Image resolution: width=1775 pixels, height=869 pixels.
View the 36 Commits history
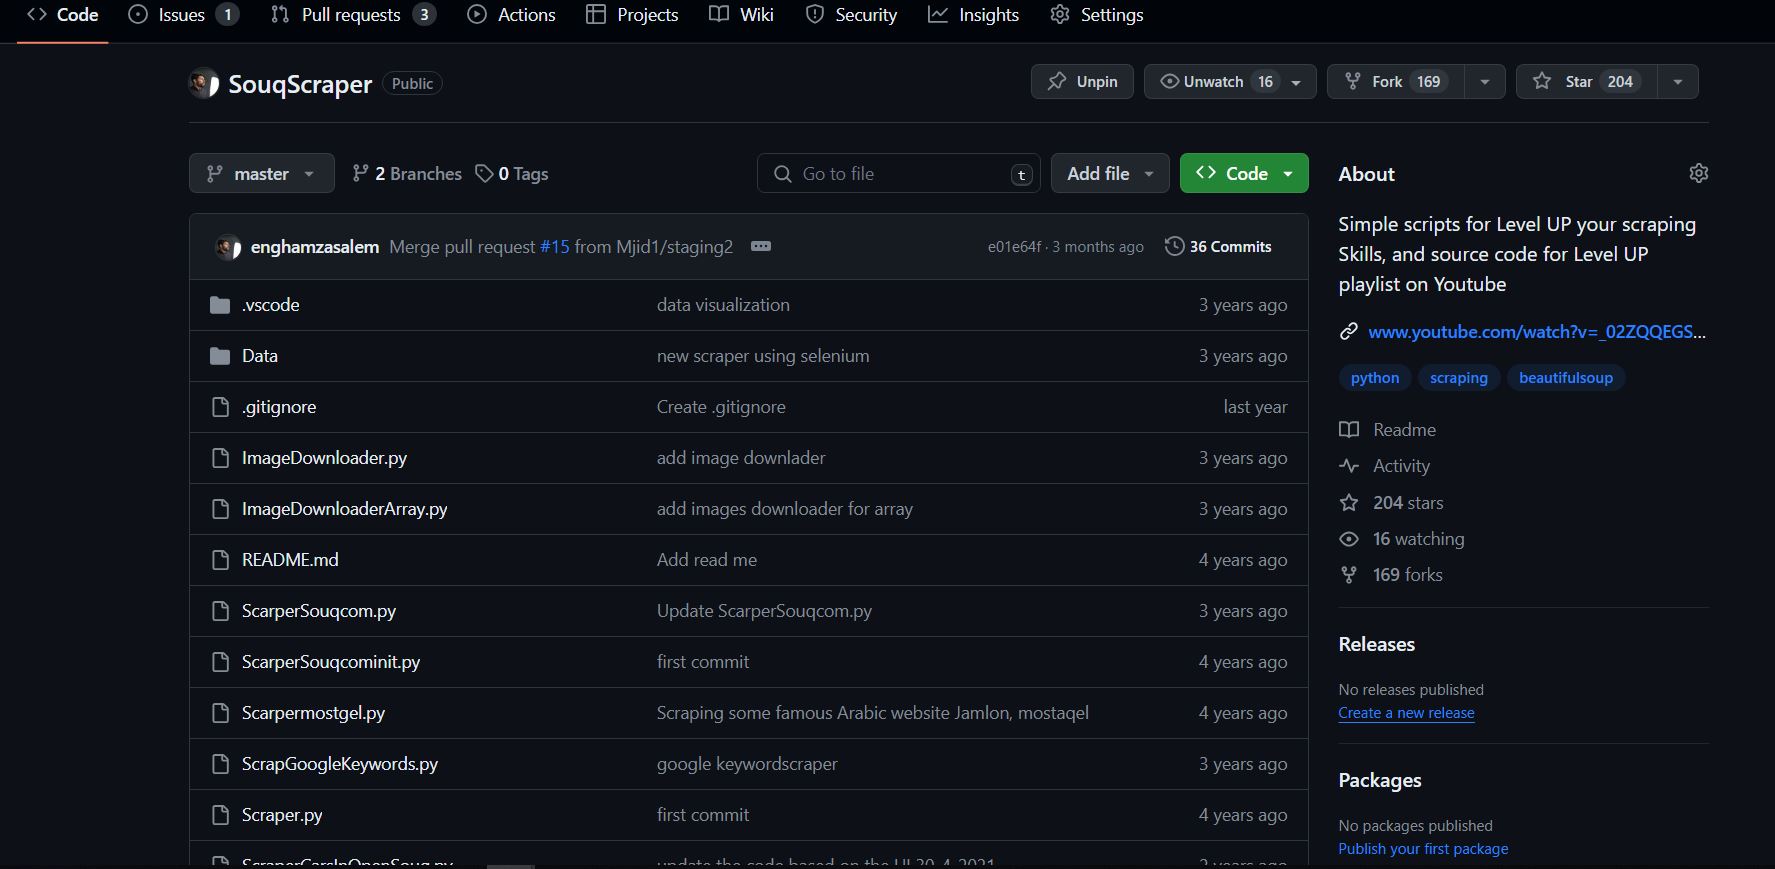1219,247
